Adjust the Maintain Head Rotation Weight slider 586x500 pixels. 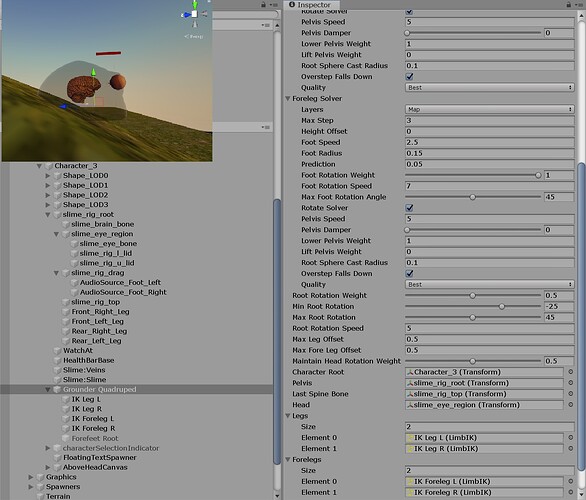tap(473, 361)
